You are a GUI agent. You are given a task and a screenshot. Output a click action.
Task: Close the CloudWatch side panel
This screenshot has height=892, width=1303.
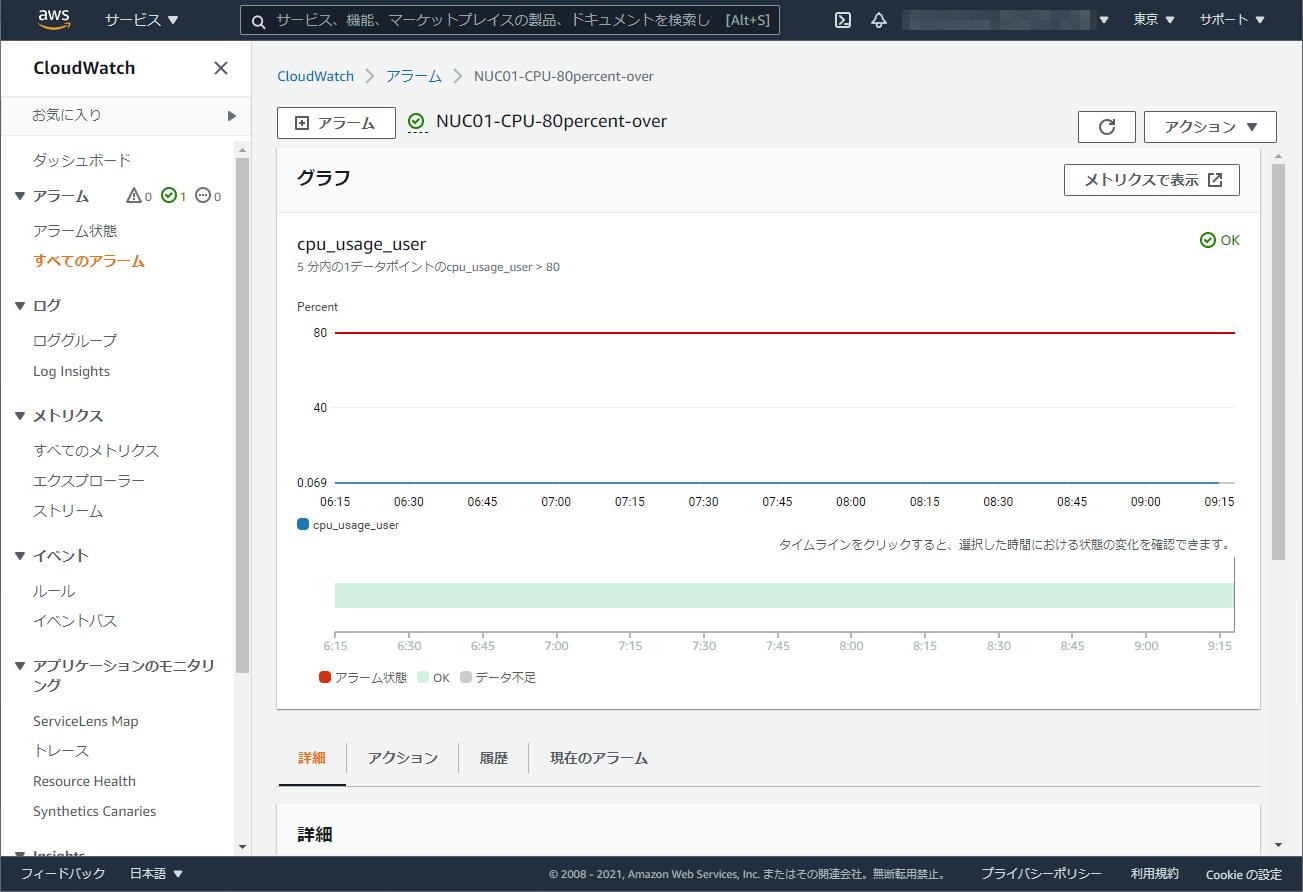(x=221, y=68)
